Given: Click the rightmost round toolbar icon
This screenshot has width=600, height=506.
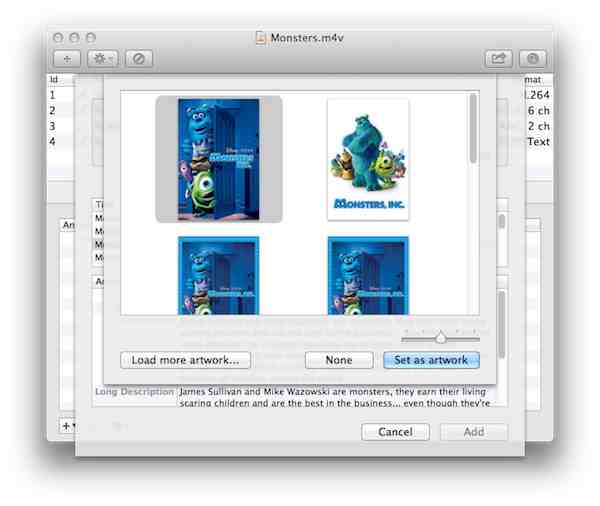Looking at the screenshot, I should click(532, 59).
